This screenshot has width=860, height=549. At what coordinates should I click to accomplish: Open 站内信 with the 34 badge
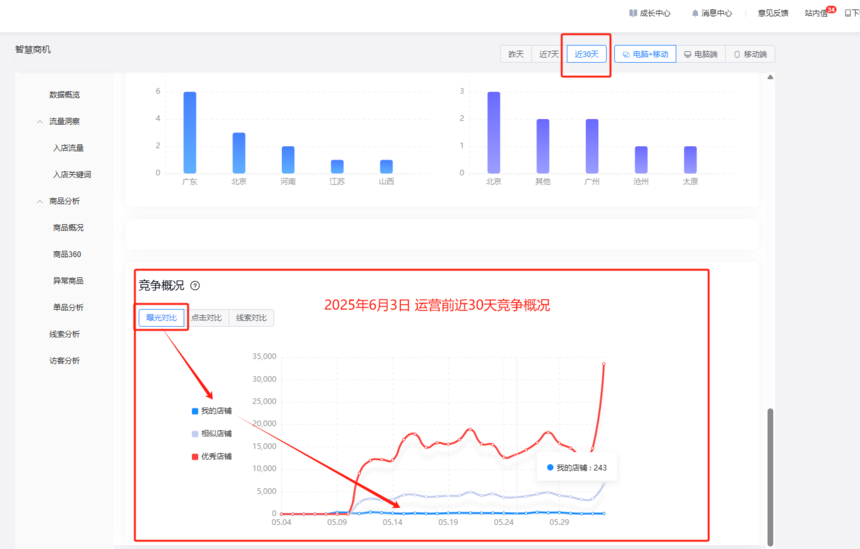(x=819, y=12)
